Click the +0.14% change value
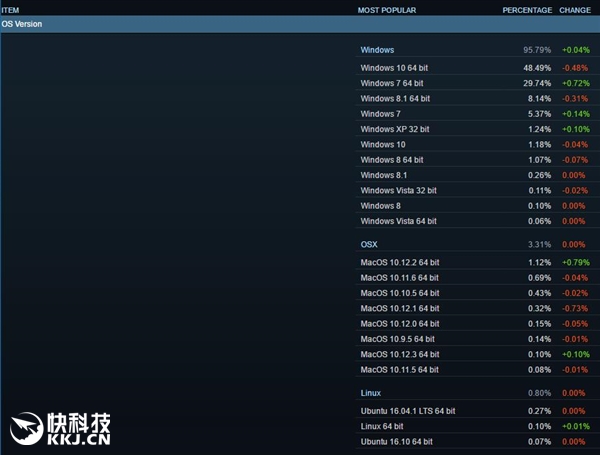The width and height of the screenshot is (600, 455). (576, 114)
